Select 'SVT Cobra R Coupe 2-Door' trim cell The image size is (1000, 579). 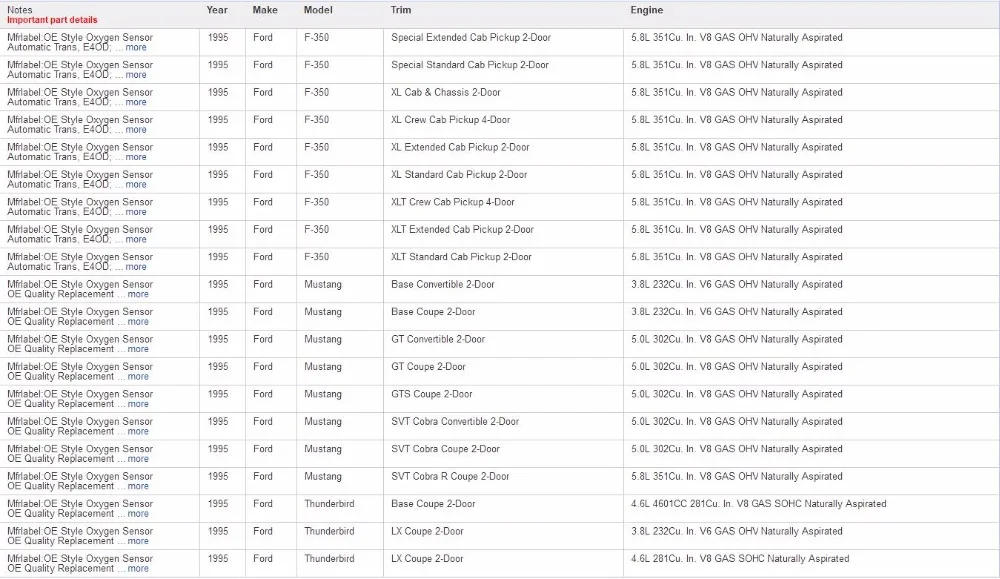450,476
